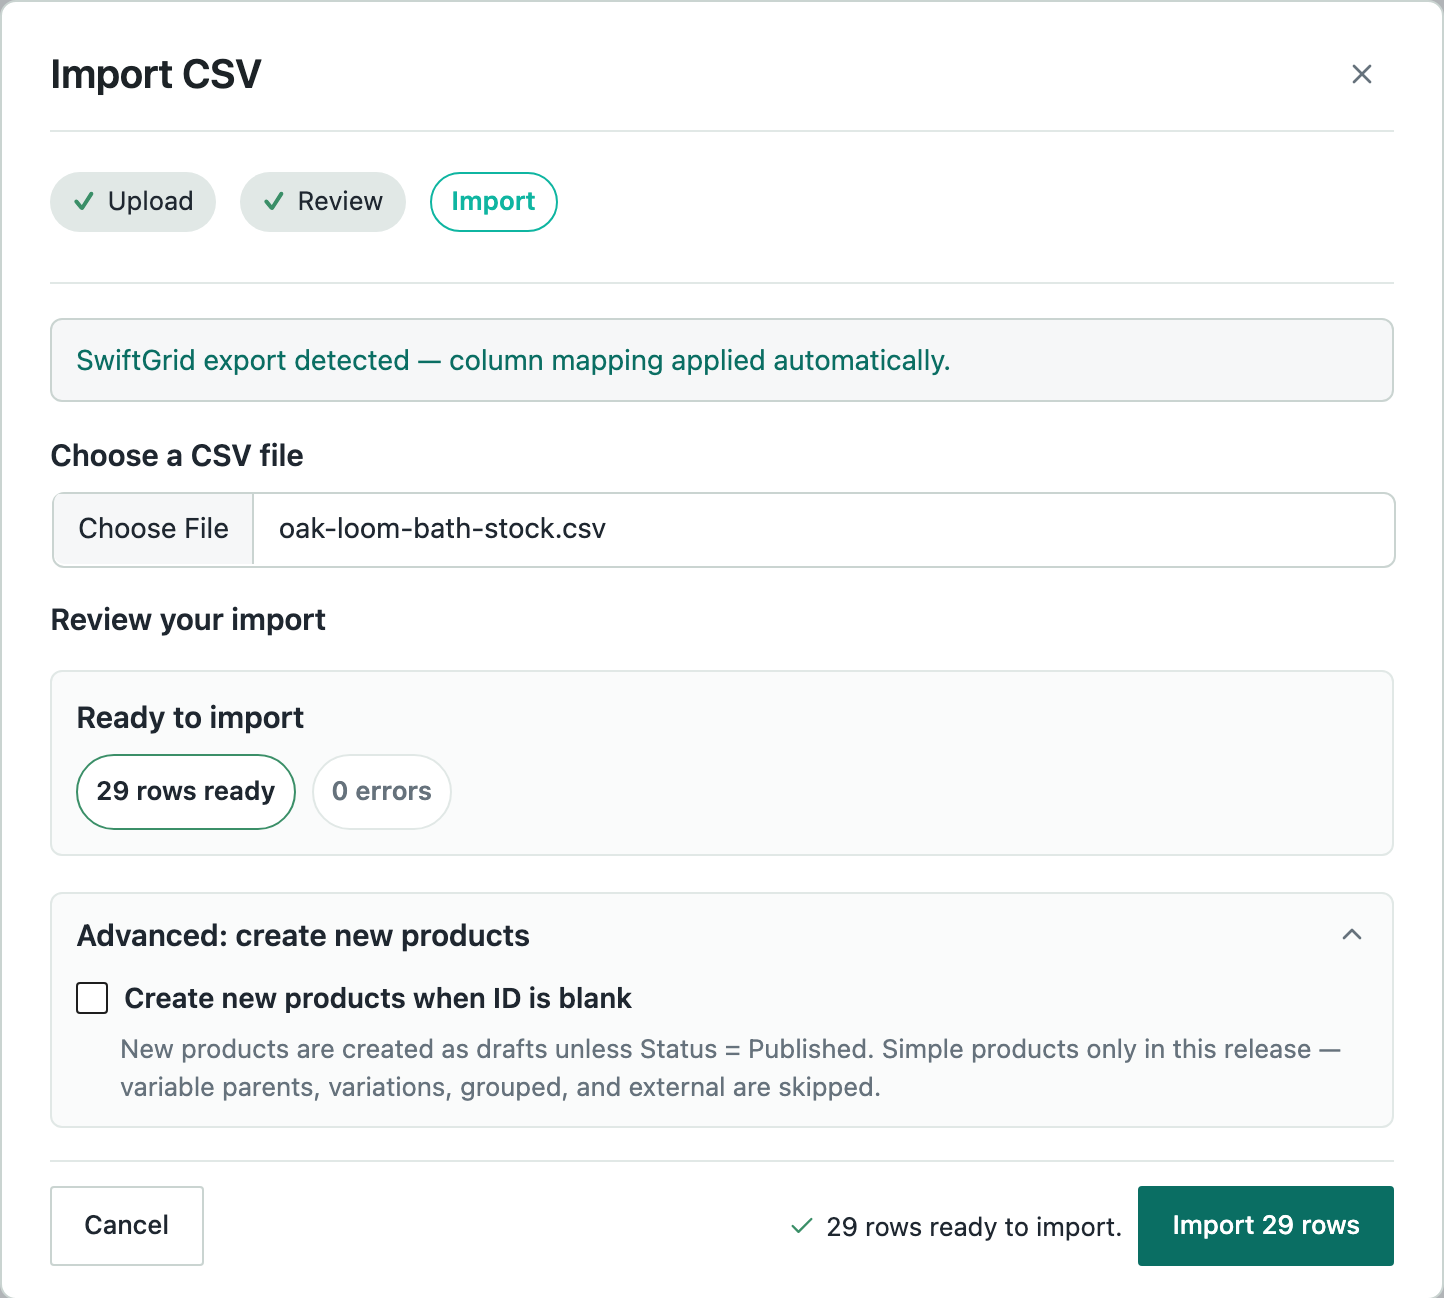
Task: Click the oak-loom-bath-stock.csv file name field
Action: [823, 529]
